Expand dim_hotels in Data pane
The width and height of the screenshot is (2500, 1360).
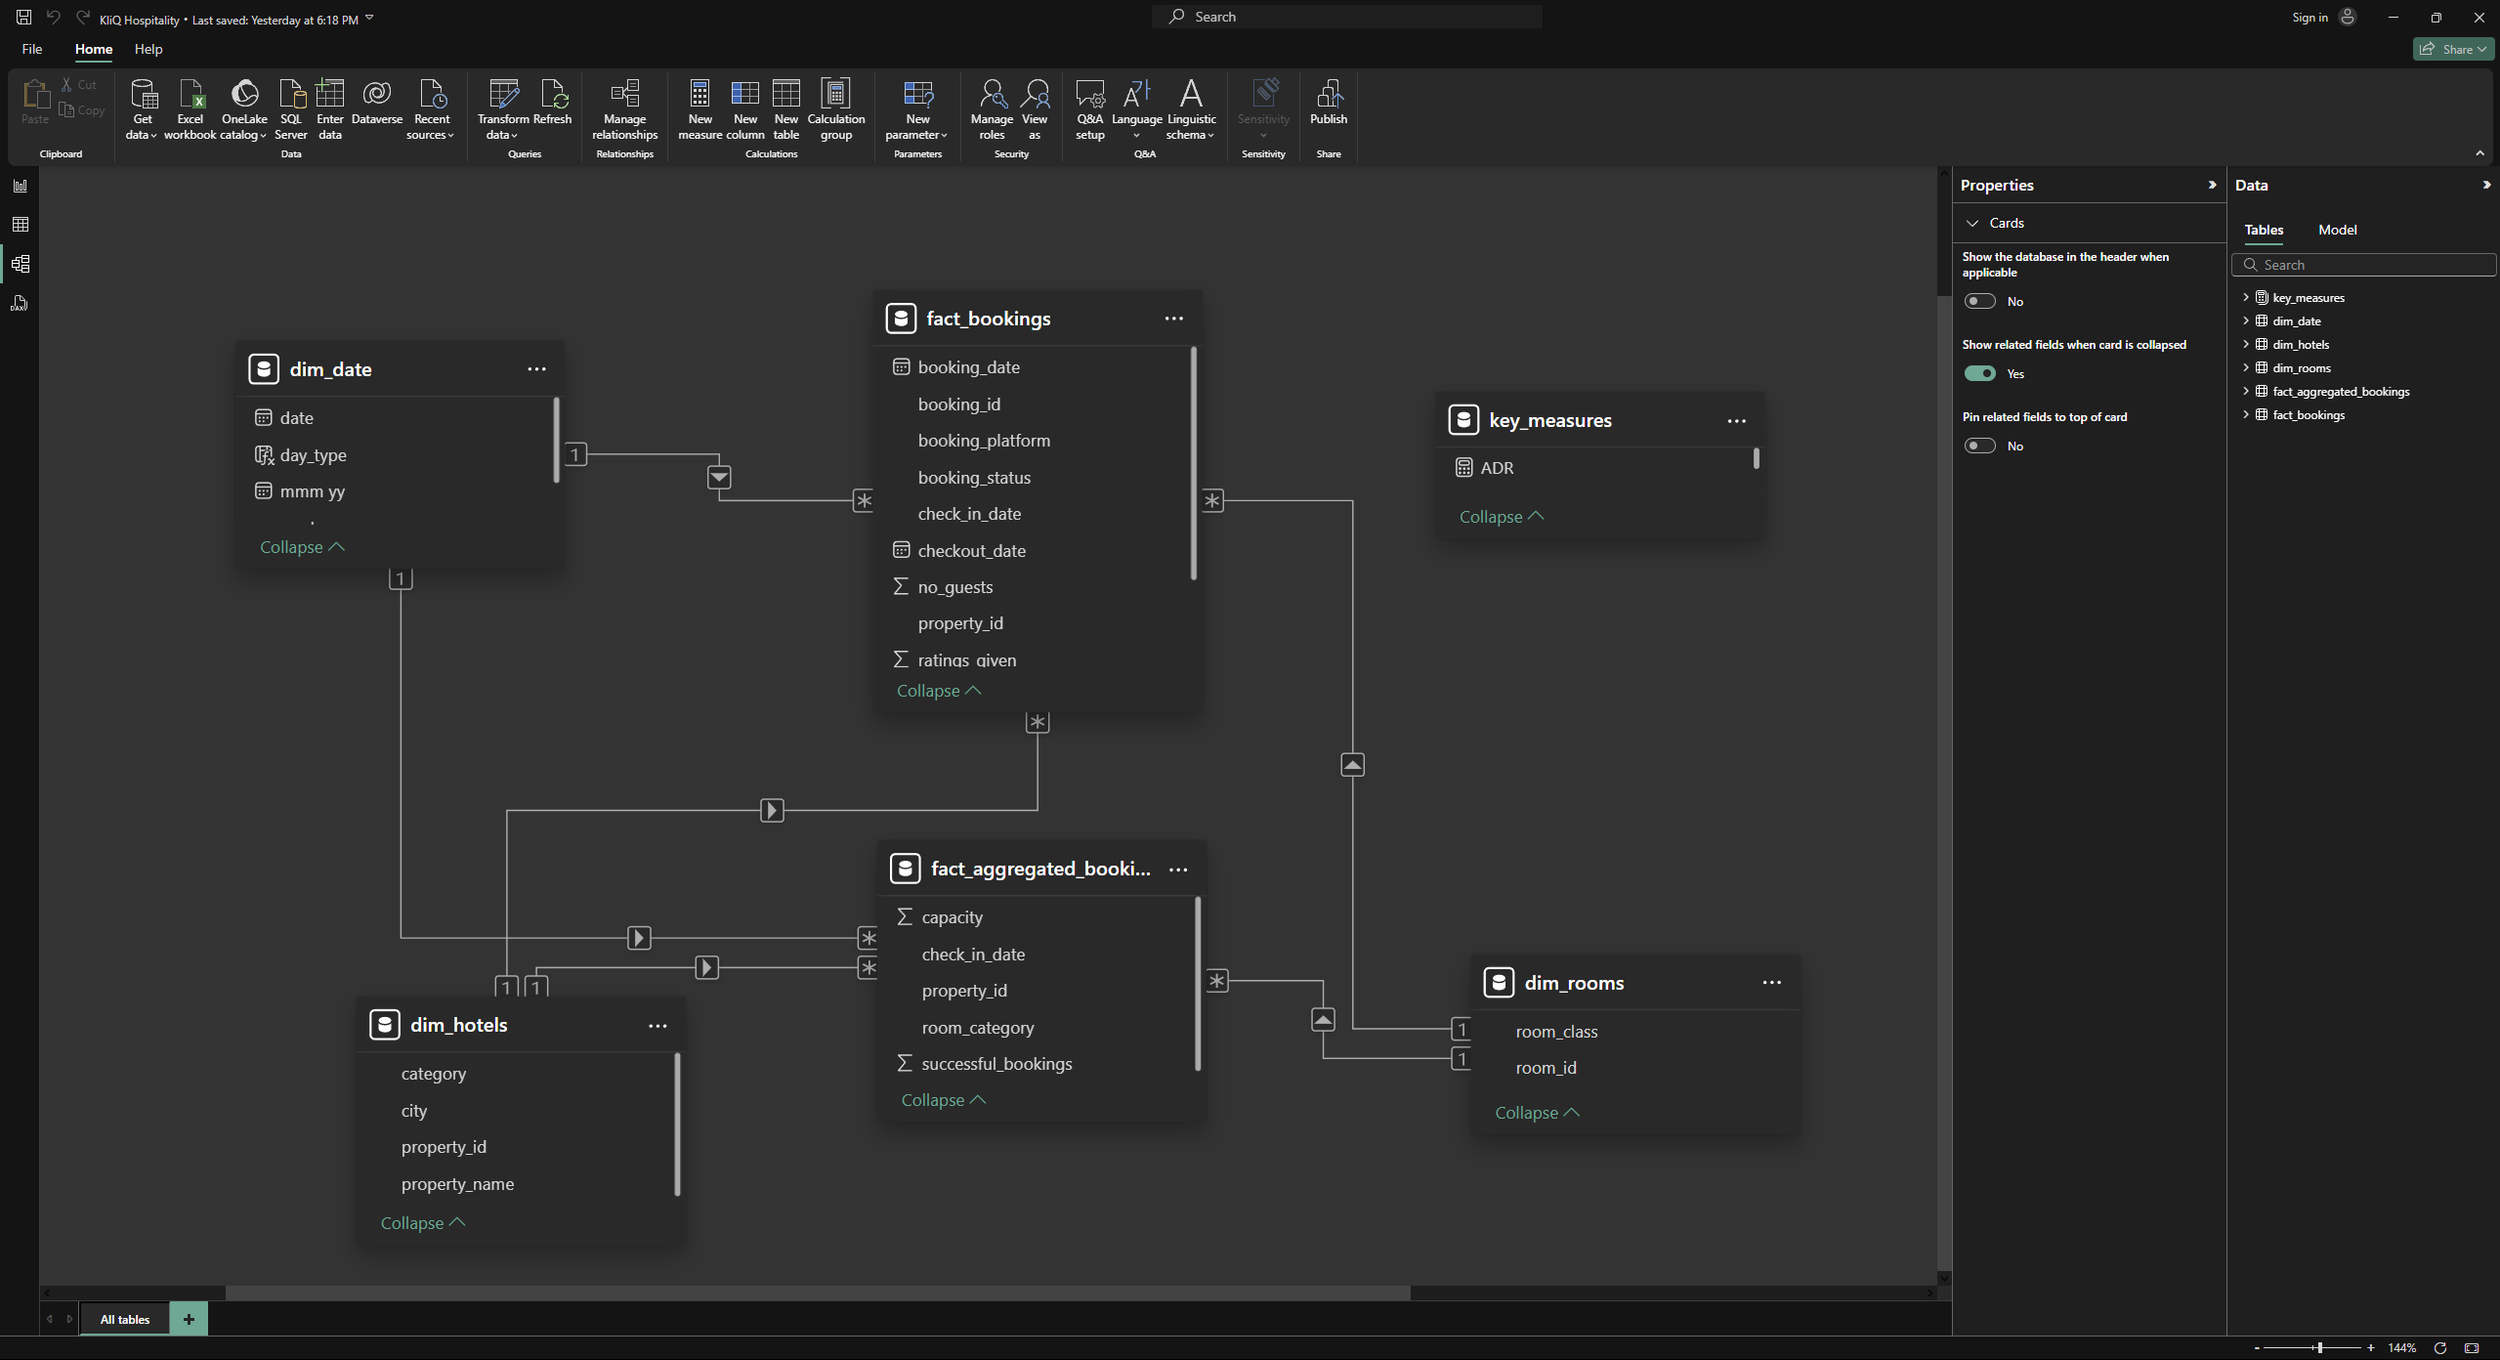(x=2245, y=344)
